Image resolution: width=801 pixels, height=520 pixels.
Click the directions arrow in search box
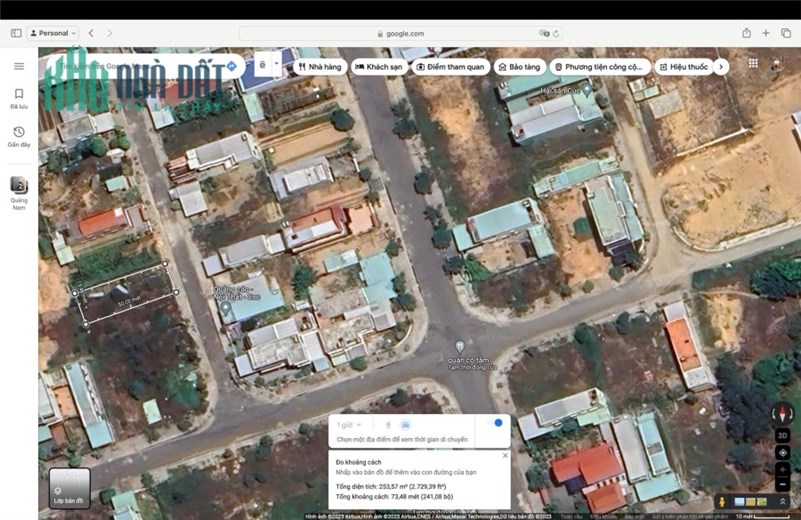(x=231, y=66)
